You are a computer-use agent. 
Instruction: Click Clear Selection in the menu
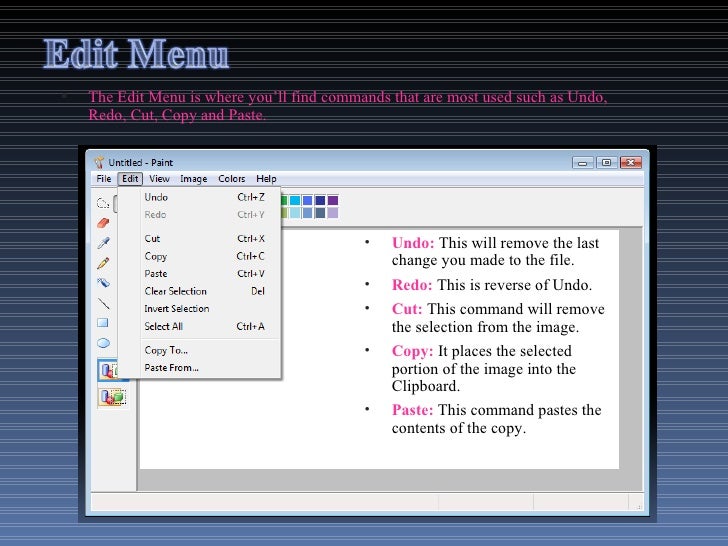coord(200,292)
